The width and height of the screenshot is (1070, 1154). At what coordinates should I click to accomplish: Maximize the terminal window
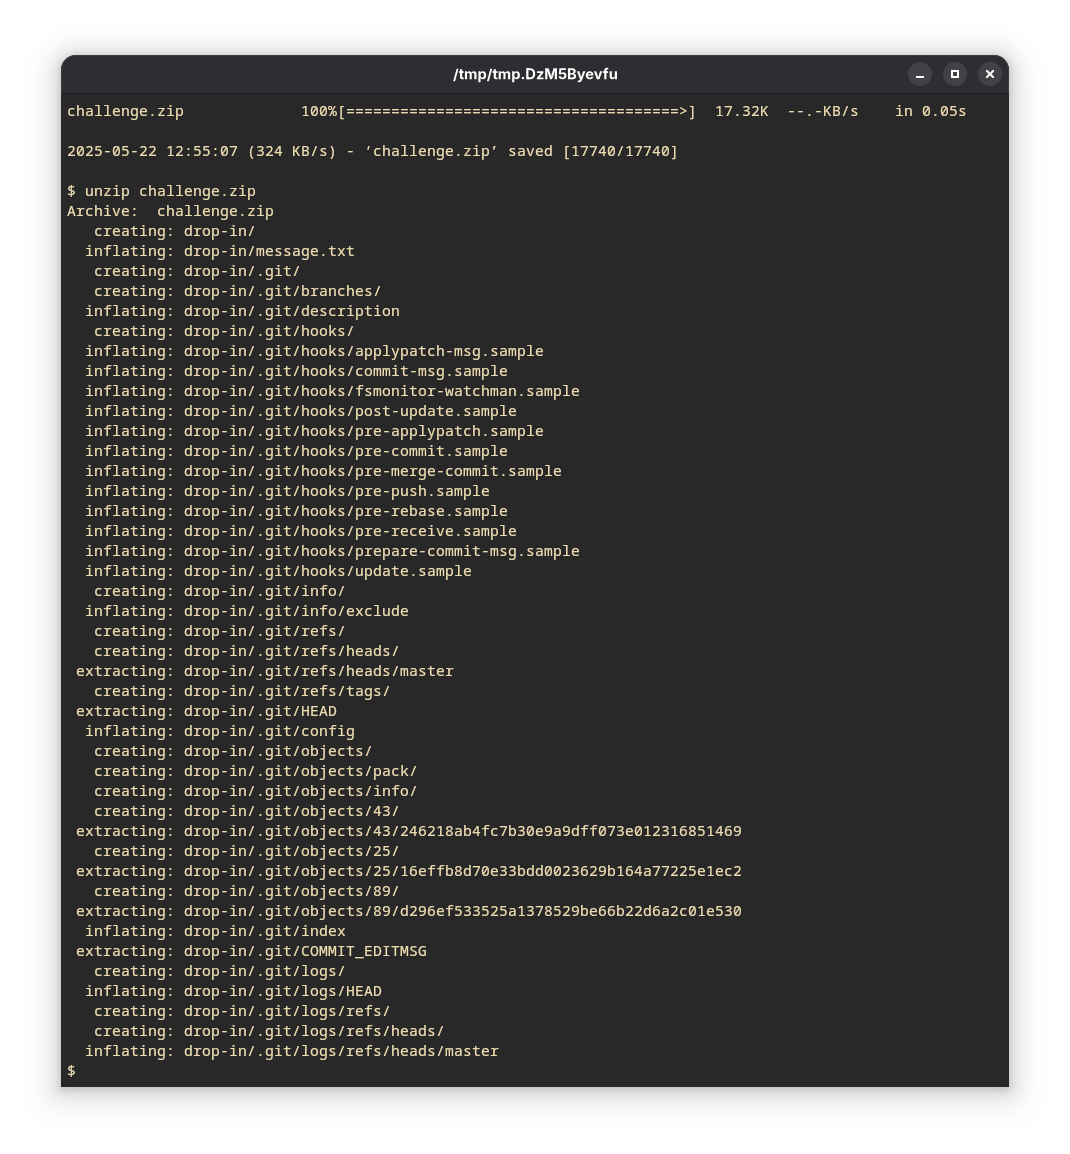pos(955,74)
